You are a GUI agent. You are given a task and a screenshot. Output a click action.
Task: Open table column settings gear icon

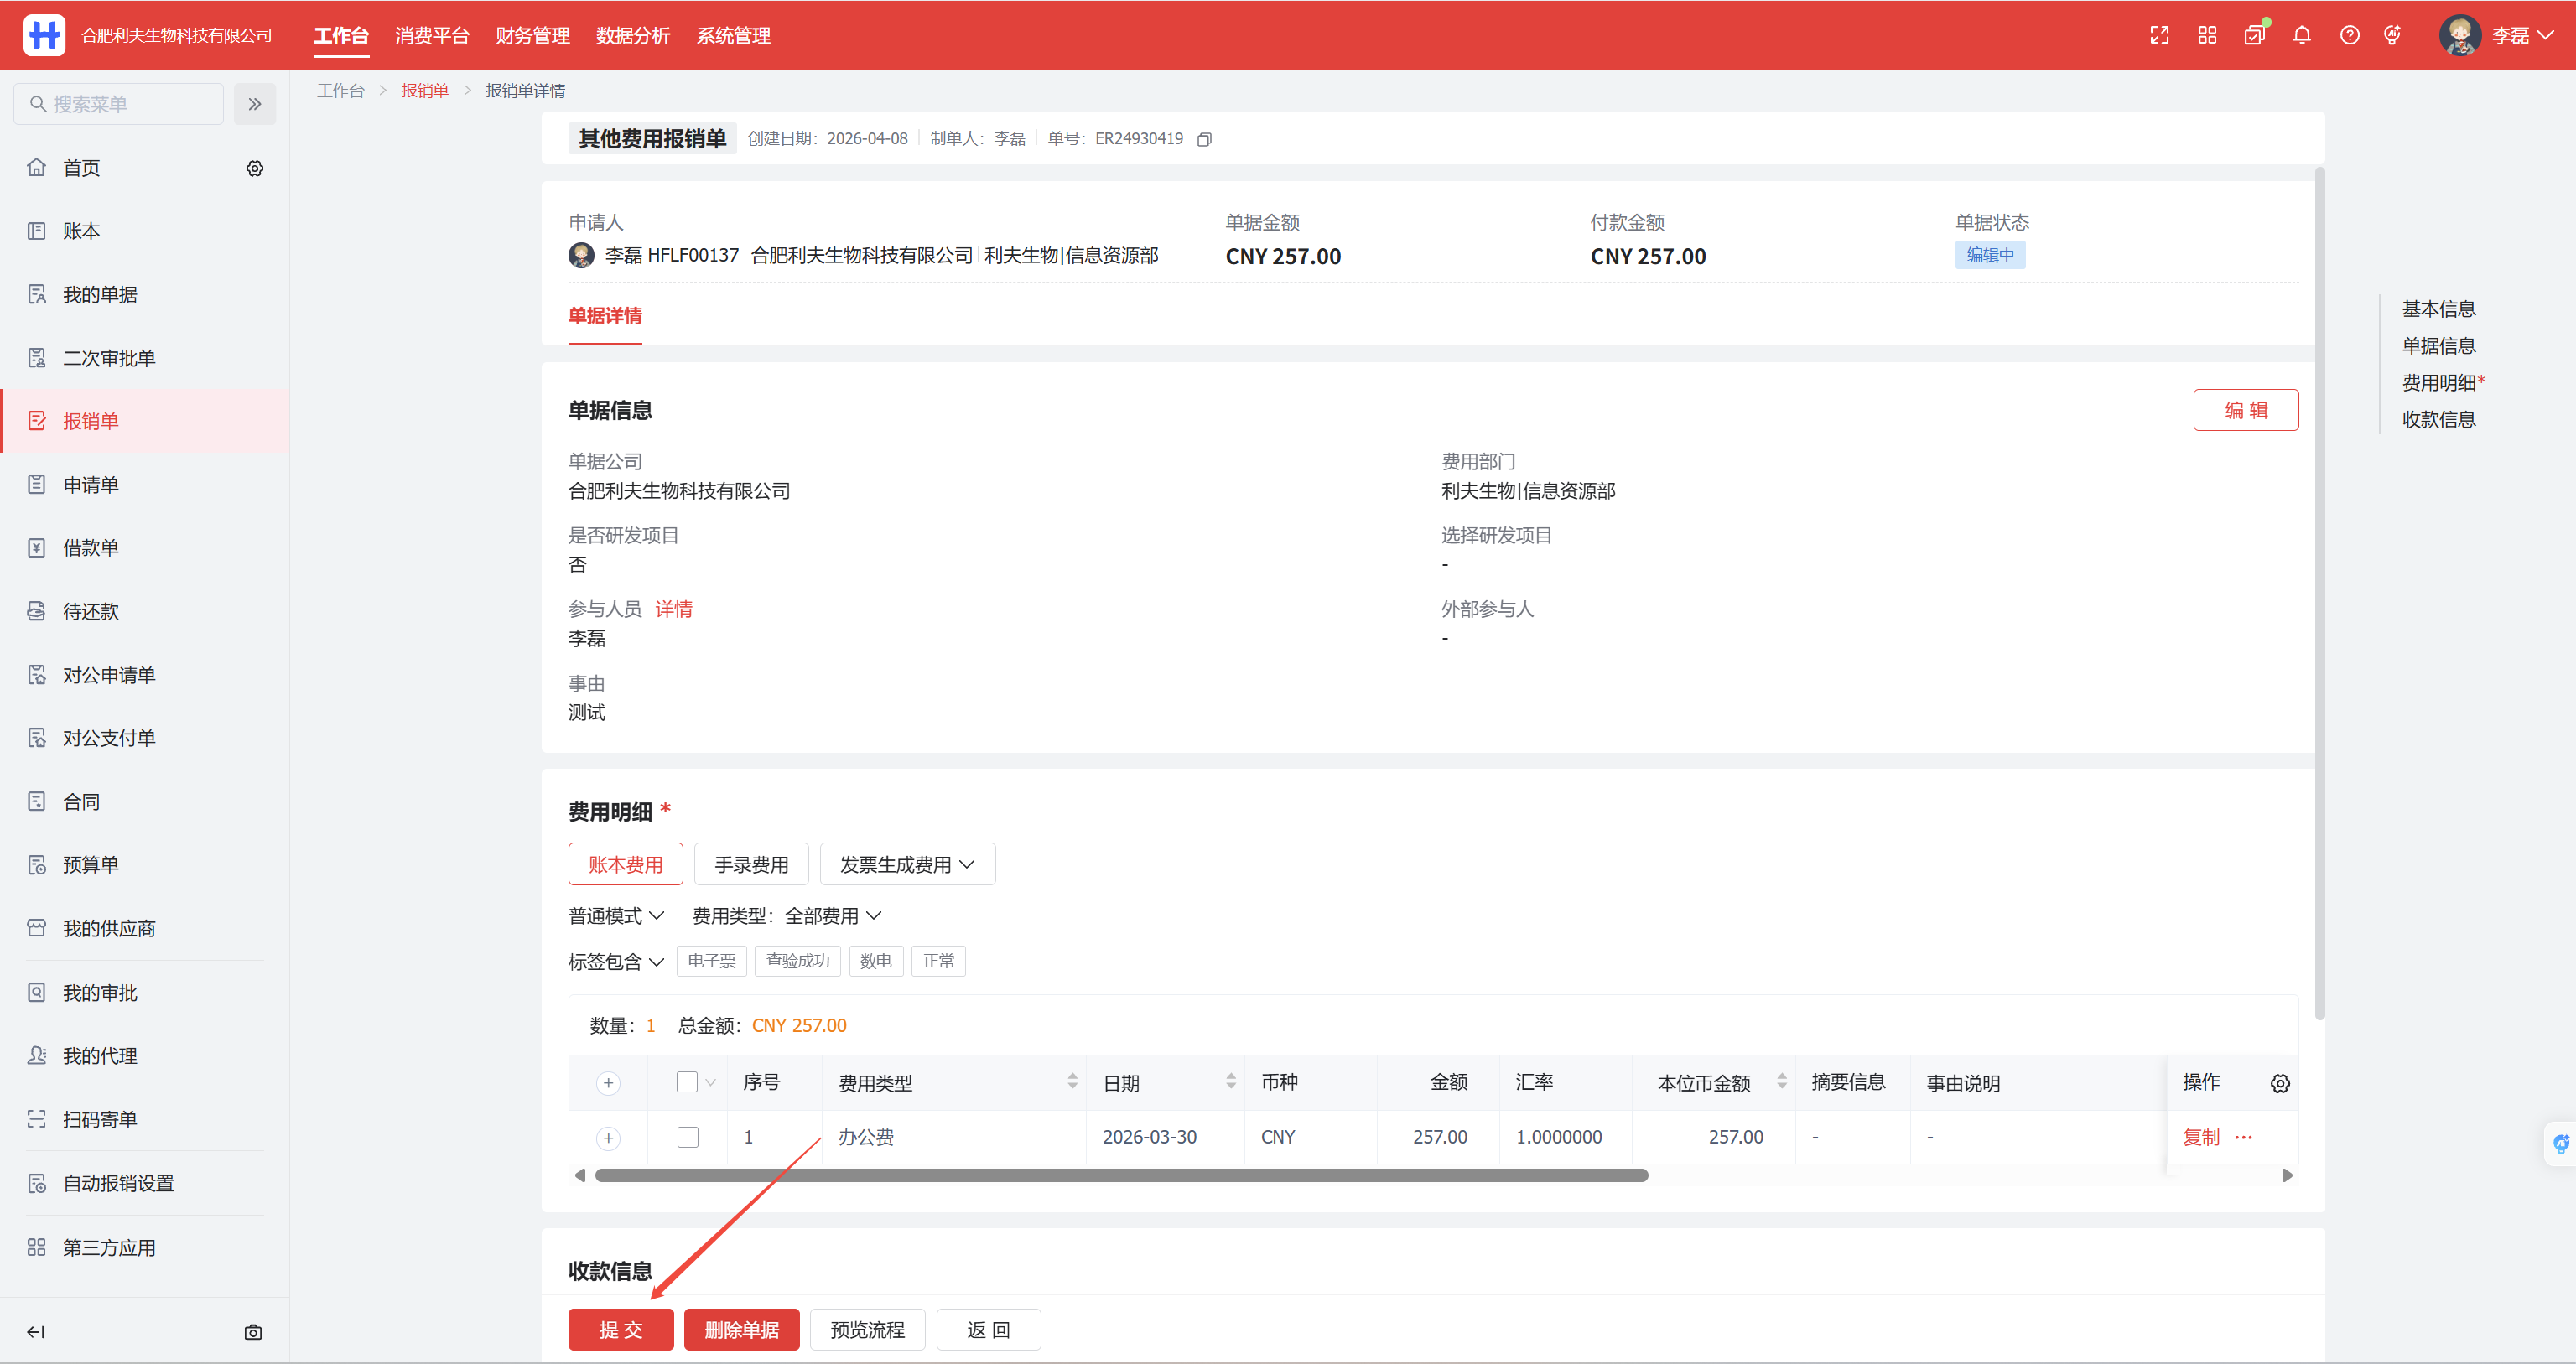pos(2279,1083)
